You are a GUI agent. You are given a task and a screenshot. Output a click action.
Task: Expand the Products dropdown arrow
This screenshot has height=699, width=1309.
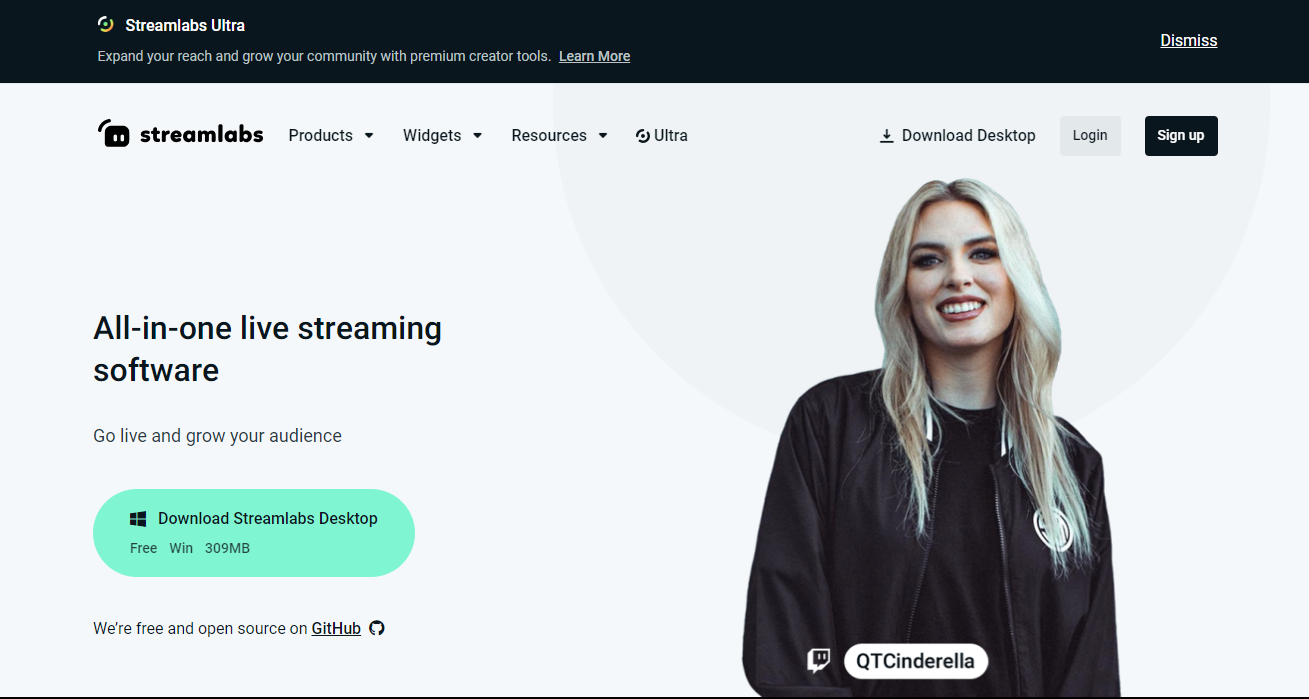point(369,136)
